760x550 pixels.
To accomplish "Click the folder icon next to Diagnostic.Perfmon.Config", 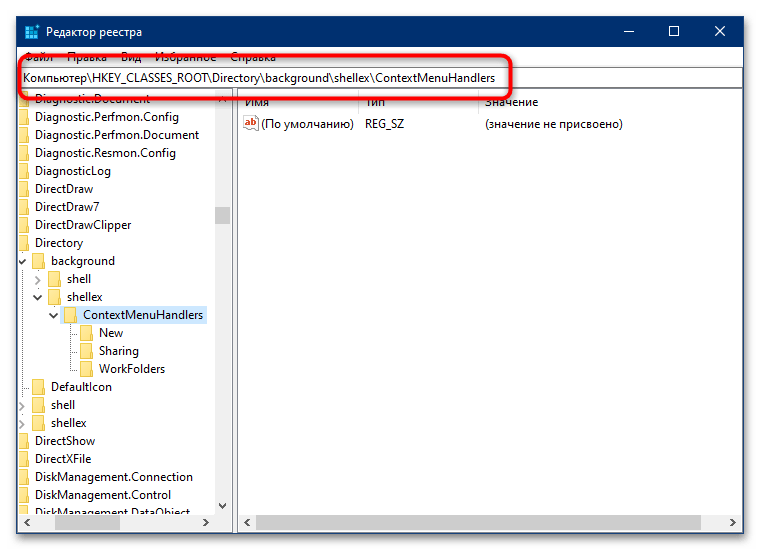I will point(24,117).
